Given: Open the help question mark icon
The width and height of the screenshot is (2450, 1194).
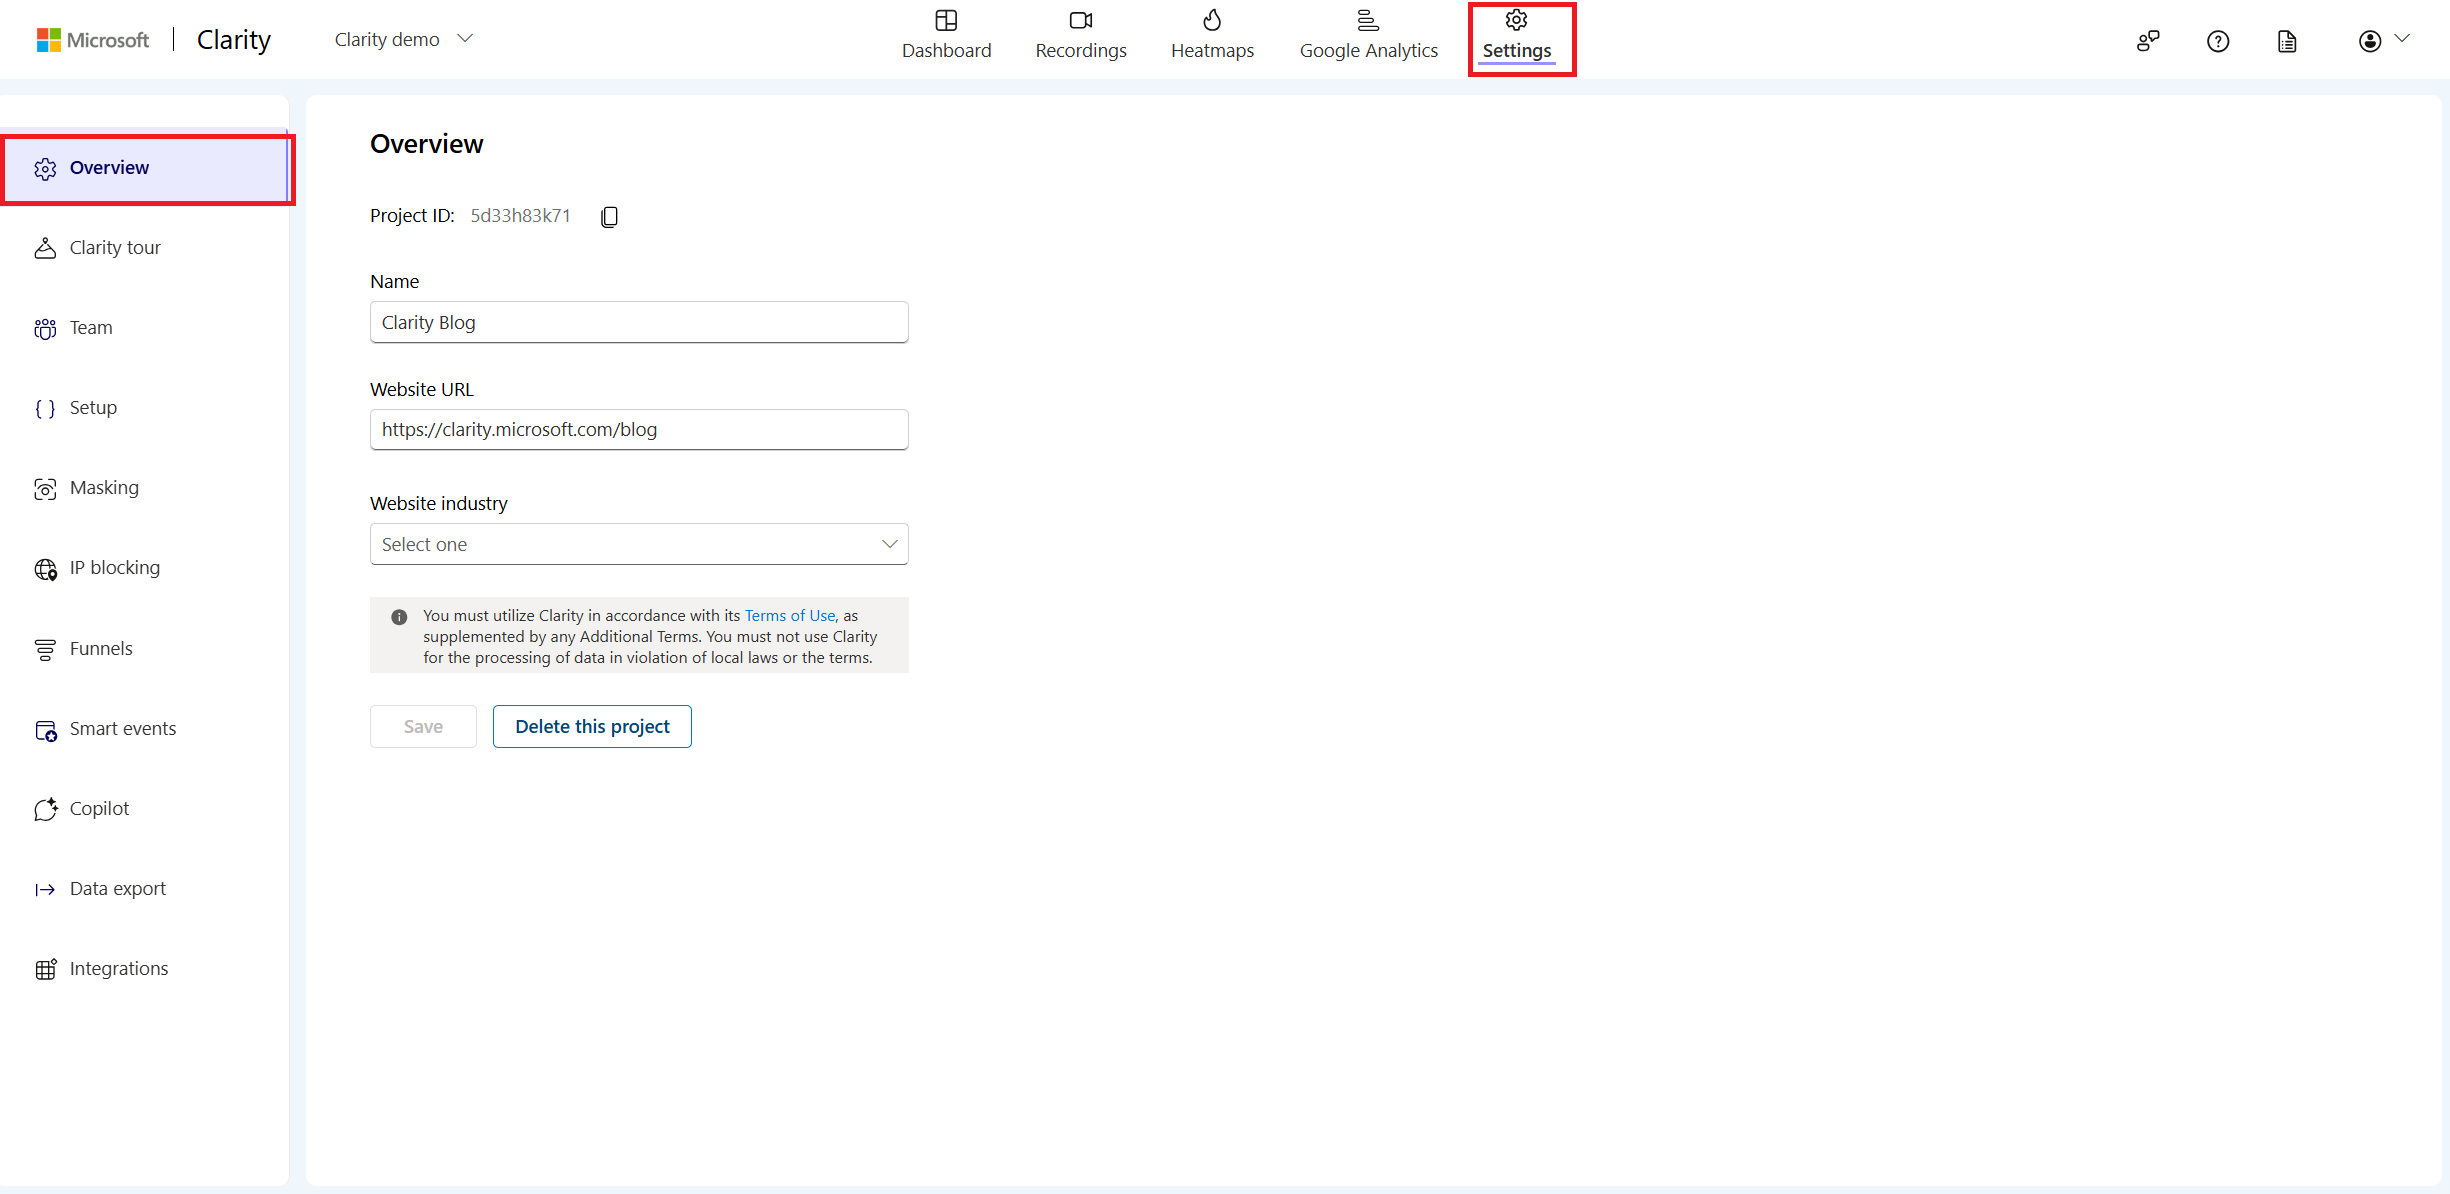Looking at the screenshot, I should click(x=2217, y=41).
